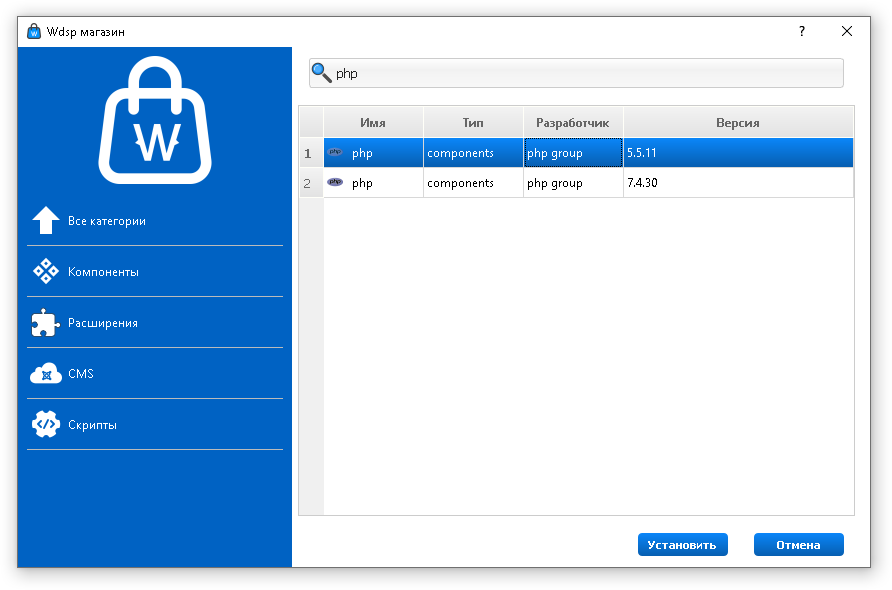
Task: Sort by the Версия column header
Action: [x=738, y=122]
